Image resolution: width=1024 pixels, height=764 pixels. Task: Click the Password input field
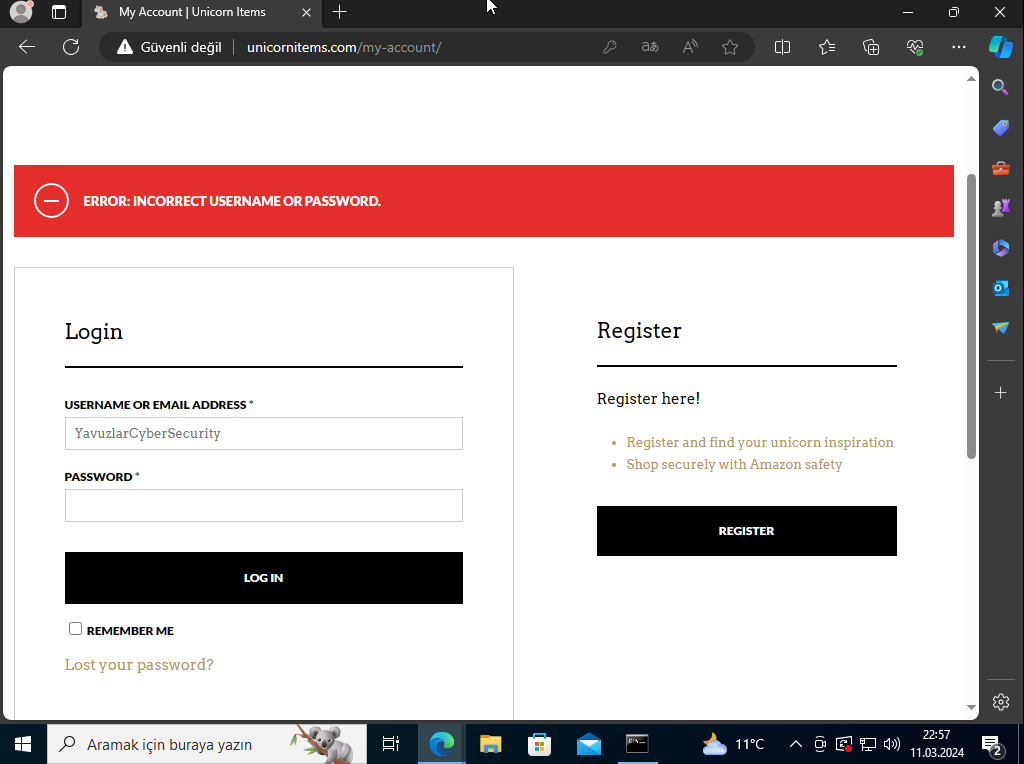(x=263, y=505)
